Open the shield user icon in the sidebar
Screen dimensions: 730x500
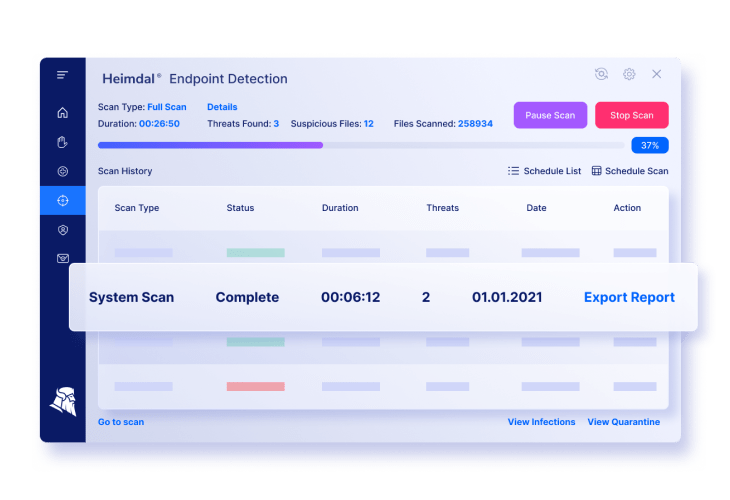click(63, 230)
